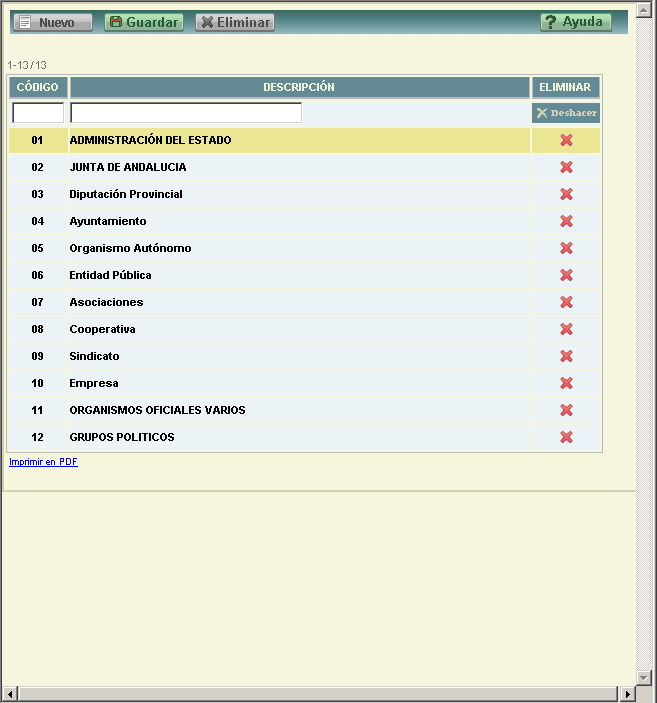Image resolution: width=657 pixels, height=703 pixels.
Task: Remove the Cooperativa row using its red X
Action: 566,329
